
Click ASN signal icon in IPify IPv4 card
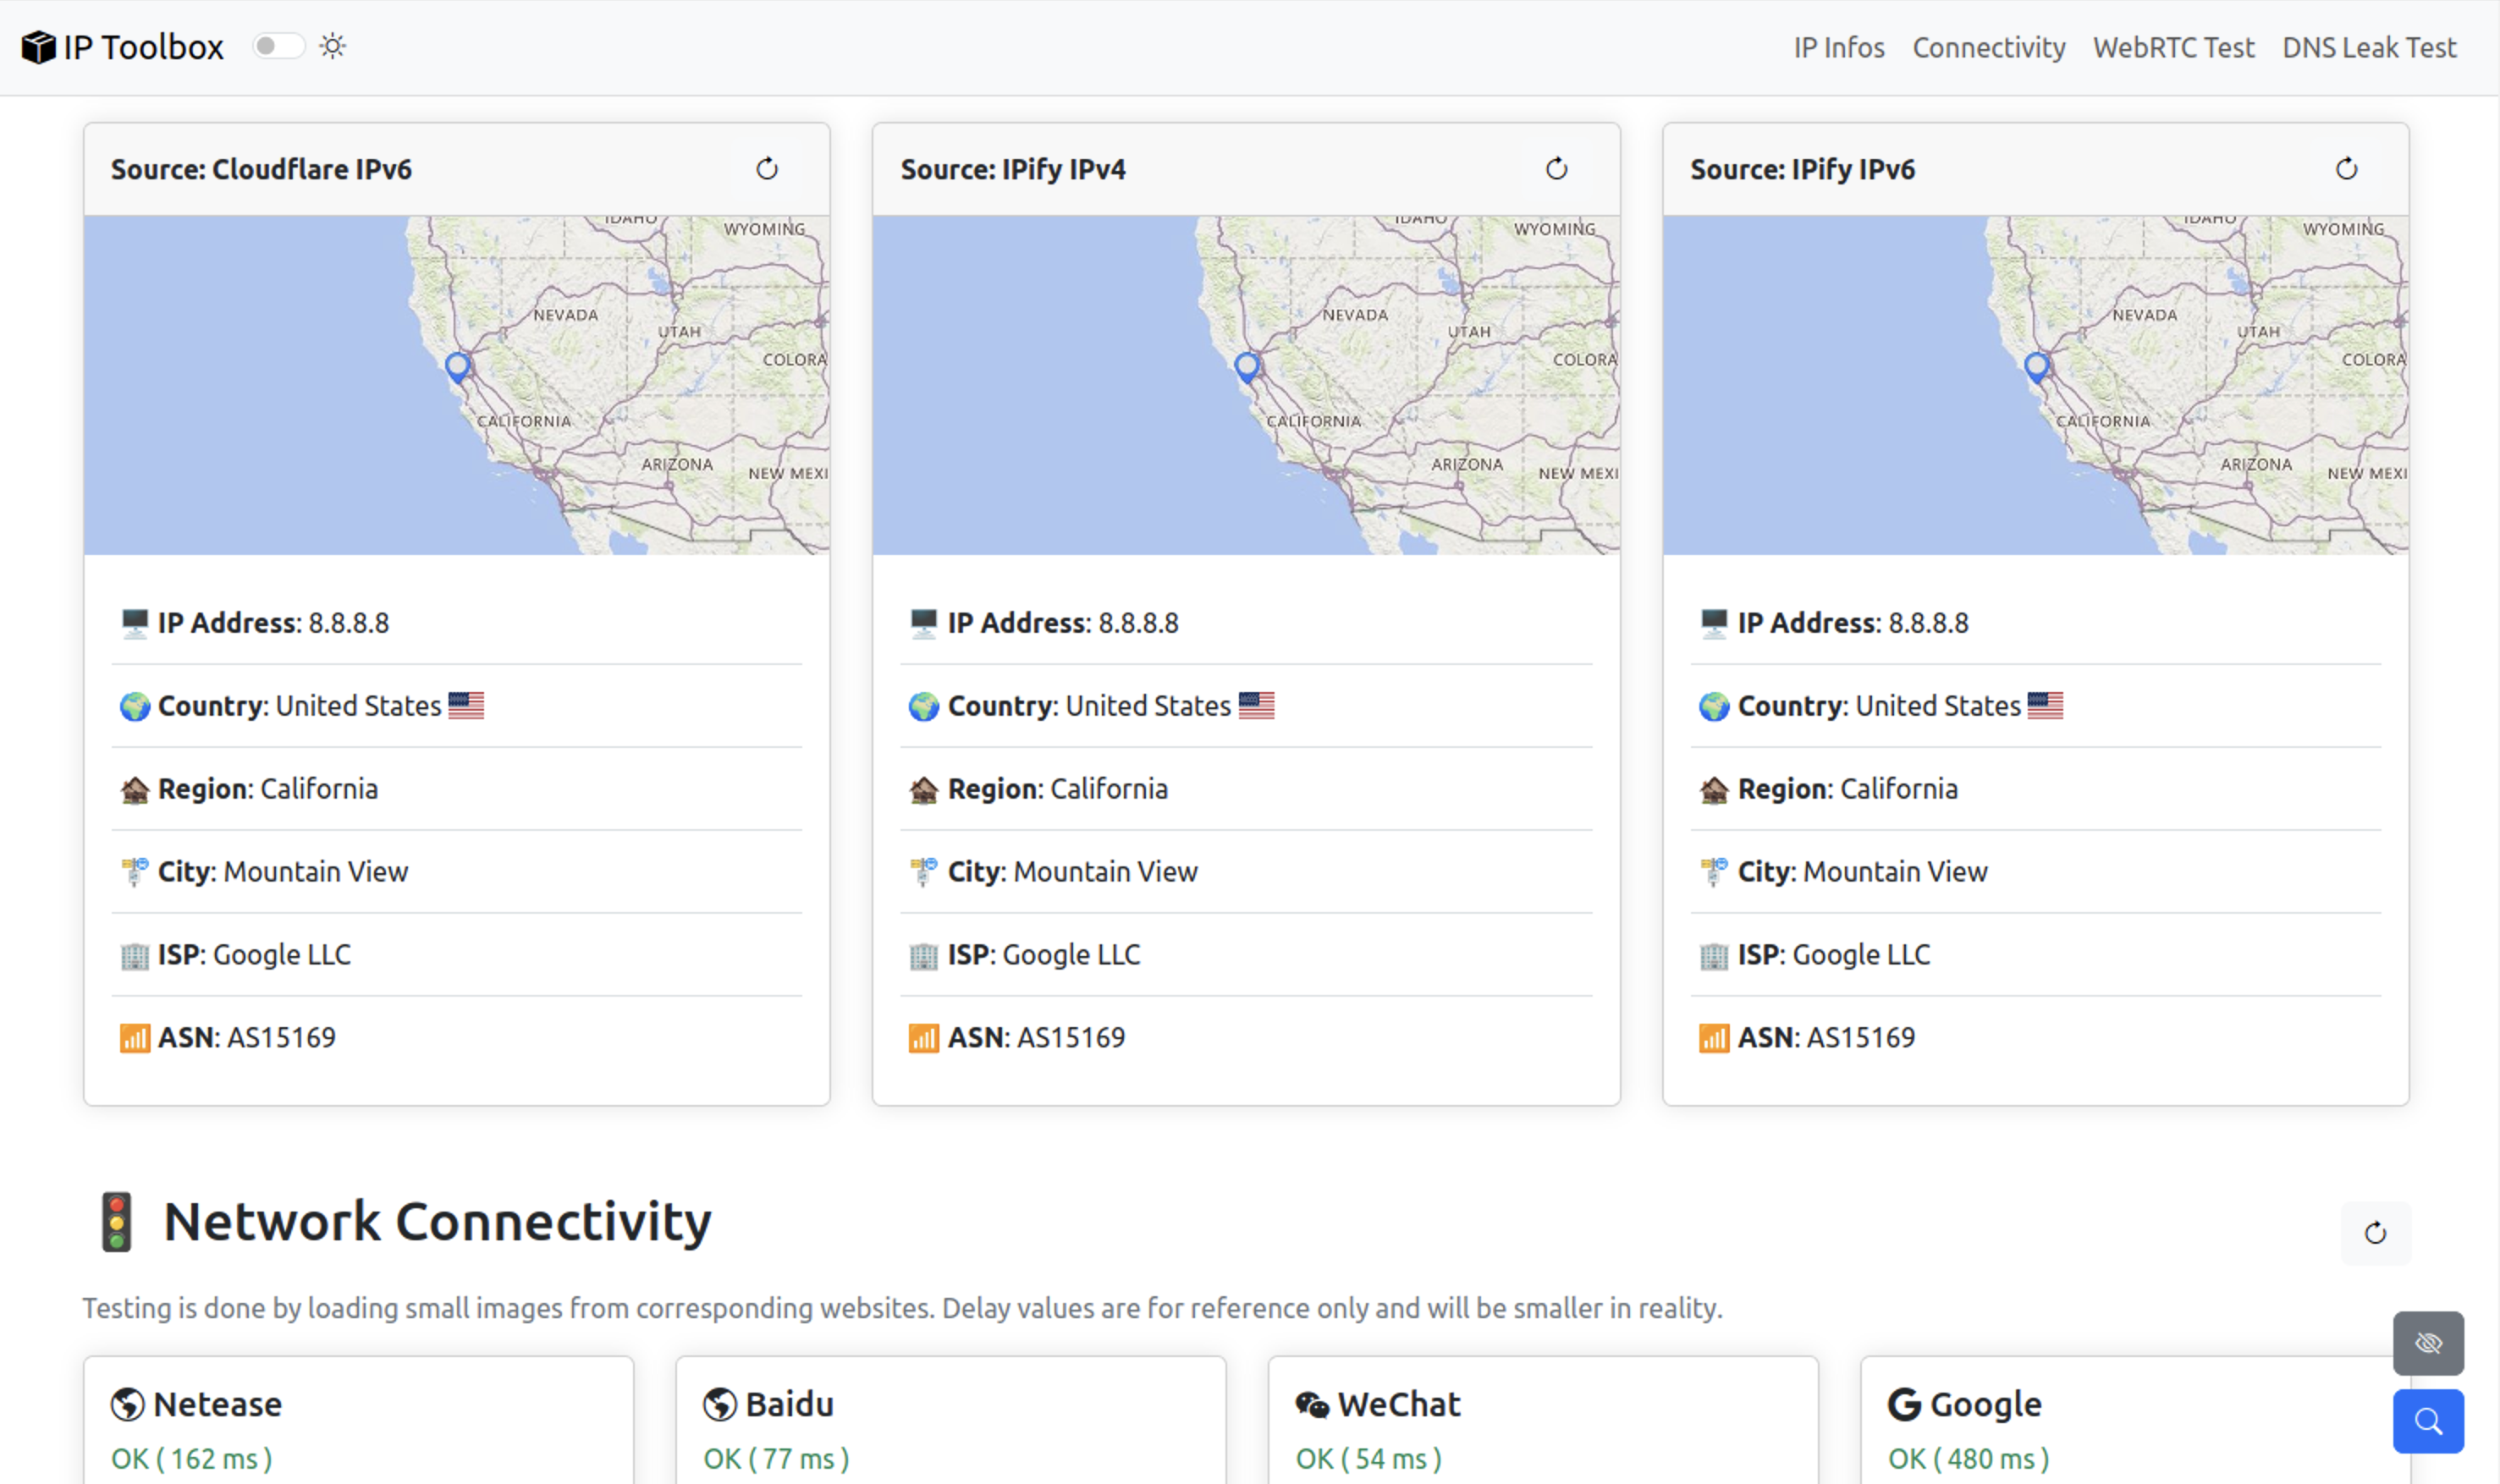coord(924,1038)
